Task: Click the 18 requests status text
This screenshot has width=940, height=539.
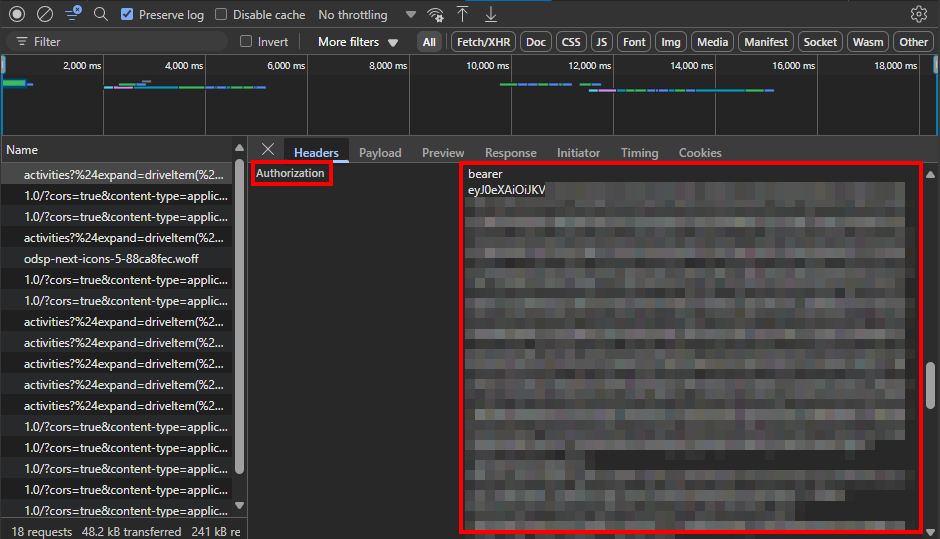Action: pyautogui.click(x=41, y=532)
